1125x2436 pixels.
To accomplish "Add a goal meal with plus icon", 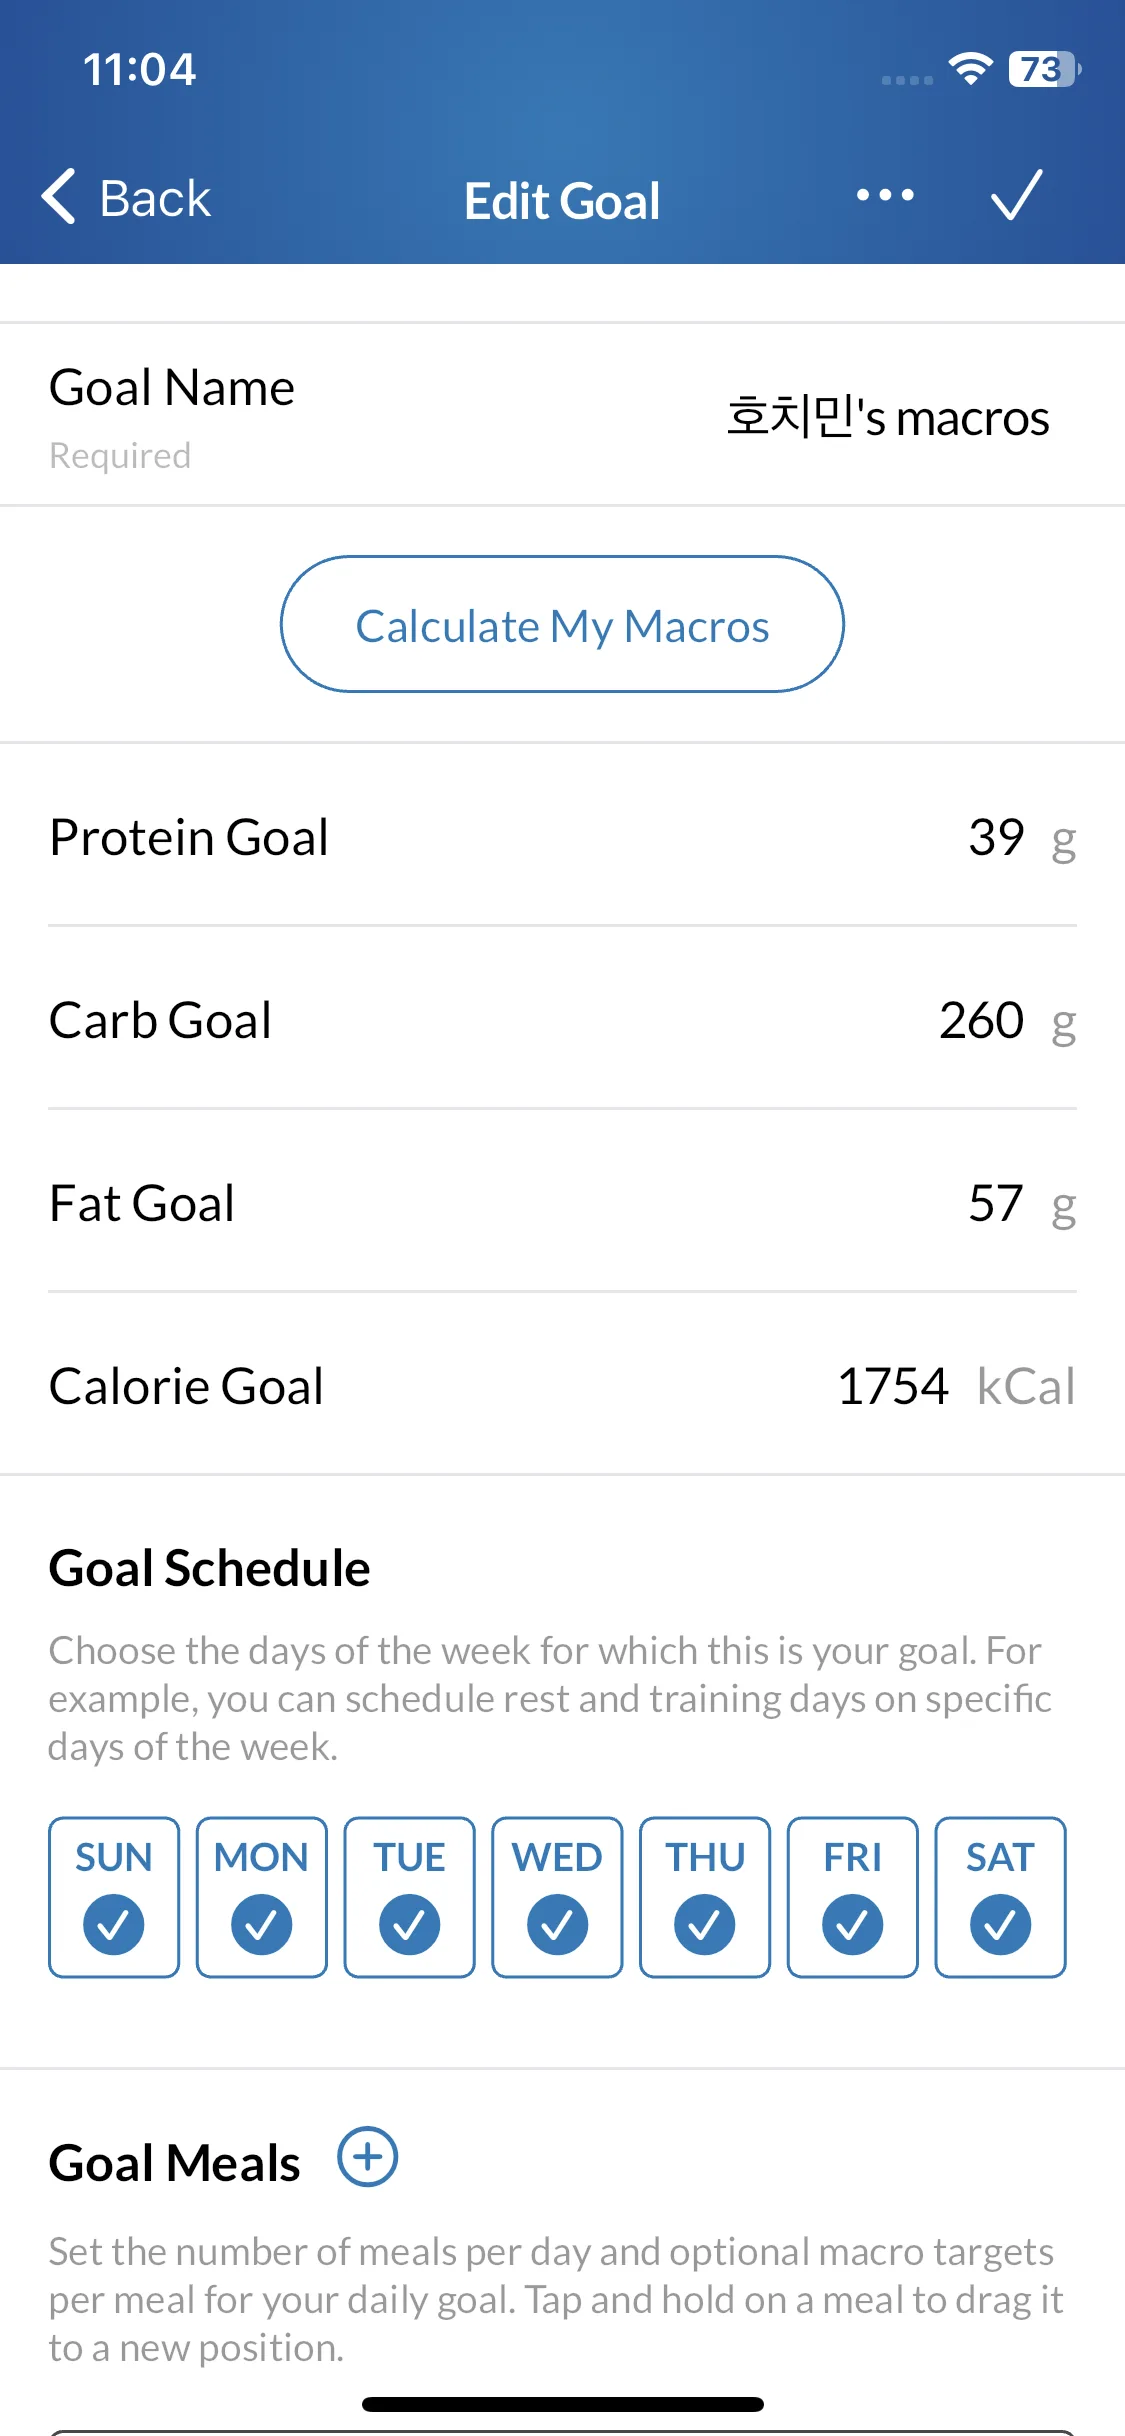I will click(367, 2156).
